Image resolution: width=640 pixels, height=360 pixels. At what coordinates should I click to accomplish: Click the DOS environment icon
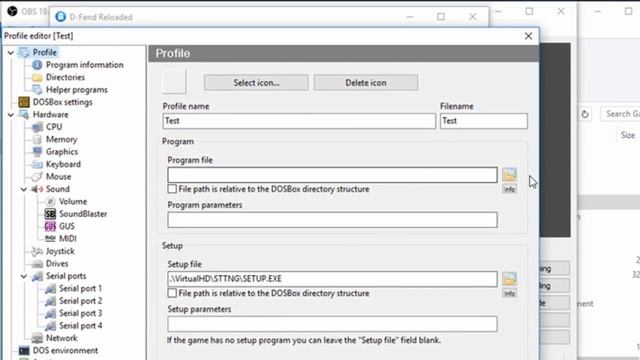(x=24, y=350)
